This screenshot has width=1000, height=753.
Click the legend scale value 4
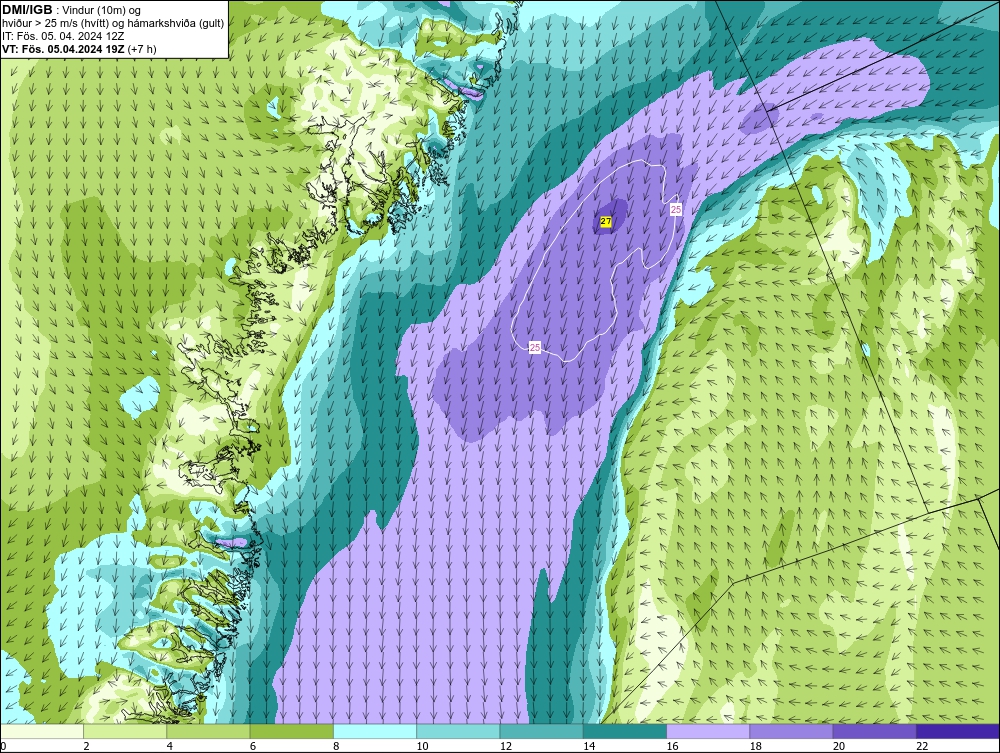click(x=170, y=747)
